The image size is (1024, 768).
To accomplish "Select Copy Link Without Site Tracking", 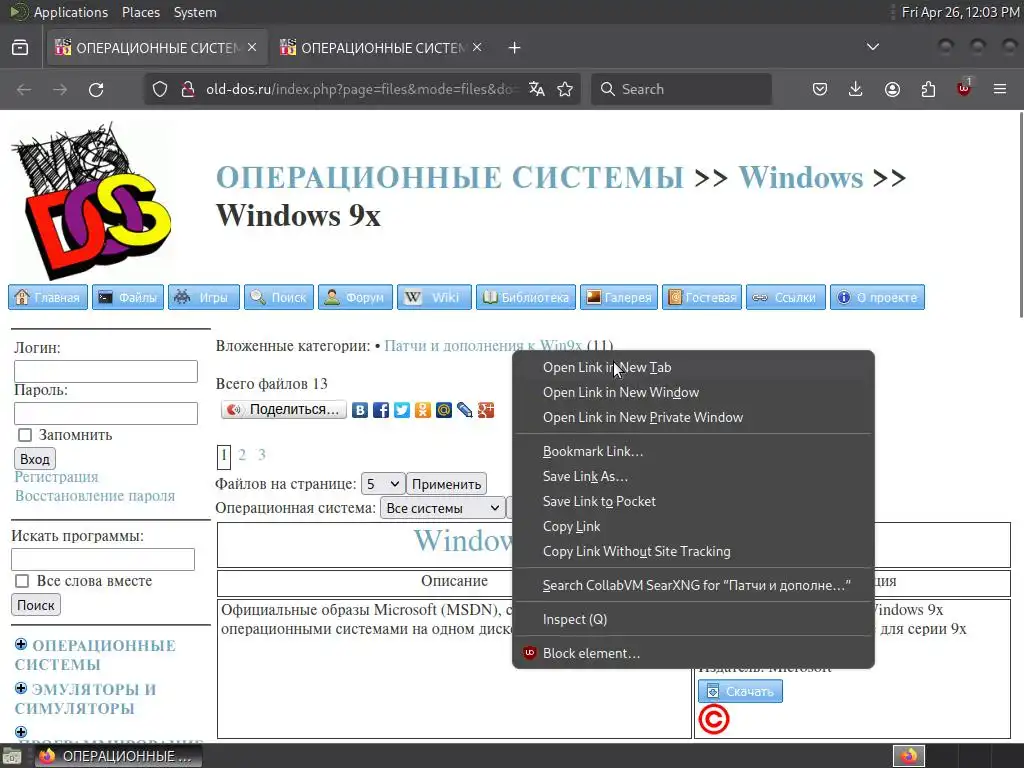I will 694,551.
